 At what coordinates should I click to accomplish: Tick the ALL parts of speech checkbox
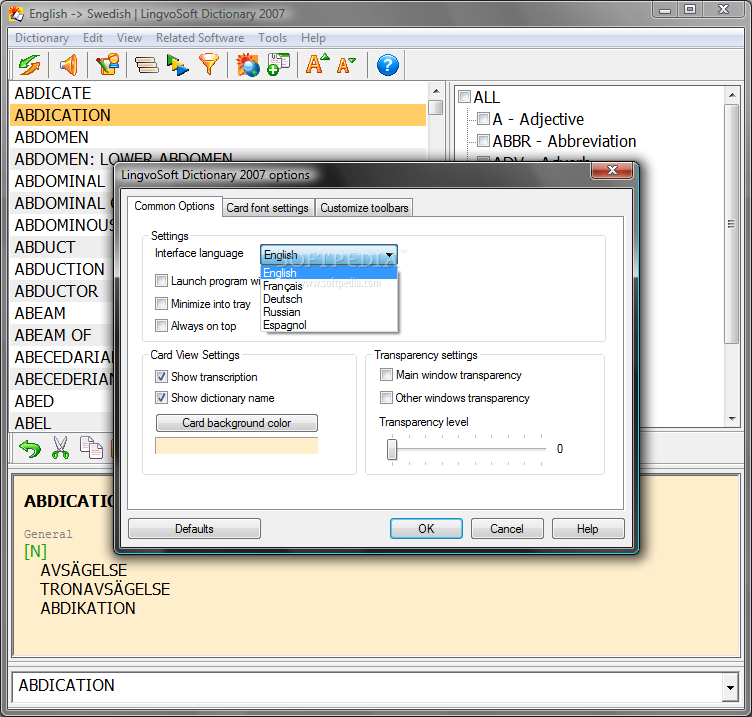tap(464, 96)
